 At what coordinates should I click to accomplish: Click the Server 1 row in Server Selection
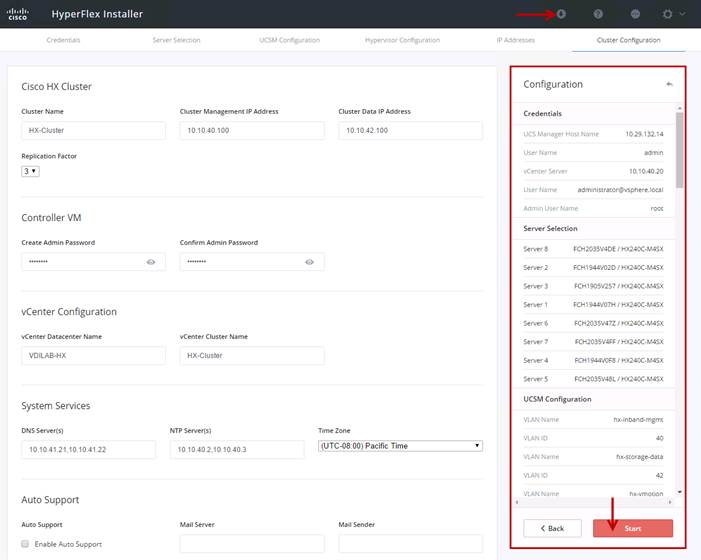pyautogui.click(x=593, y=305)
